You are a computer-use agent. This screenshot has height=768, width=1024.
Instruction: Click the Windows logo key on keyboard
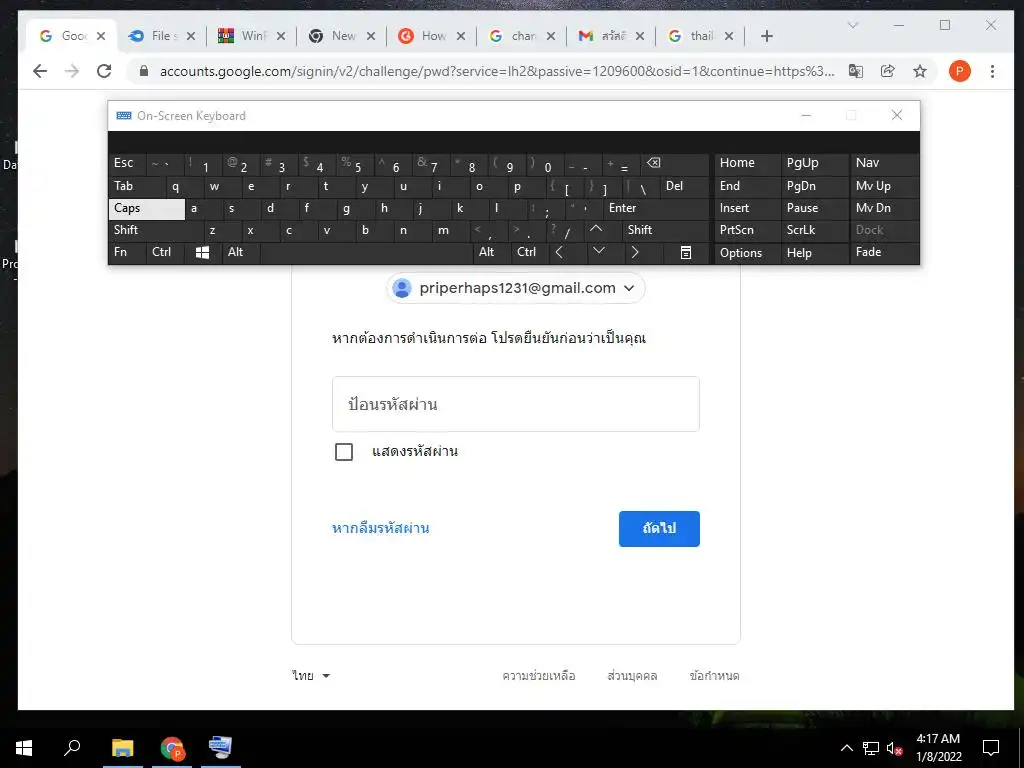[203, 252]
